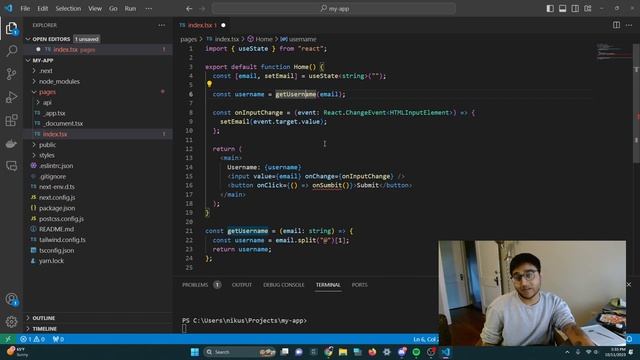This screenshot has width=640, height=360.
Task: Open the Run menu
Action: 130,9
